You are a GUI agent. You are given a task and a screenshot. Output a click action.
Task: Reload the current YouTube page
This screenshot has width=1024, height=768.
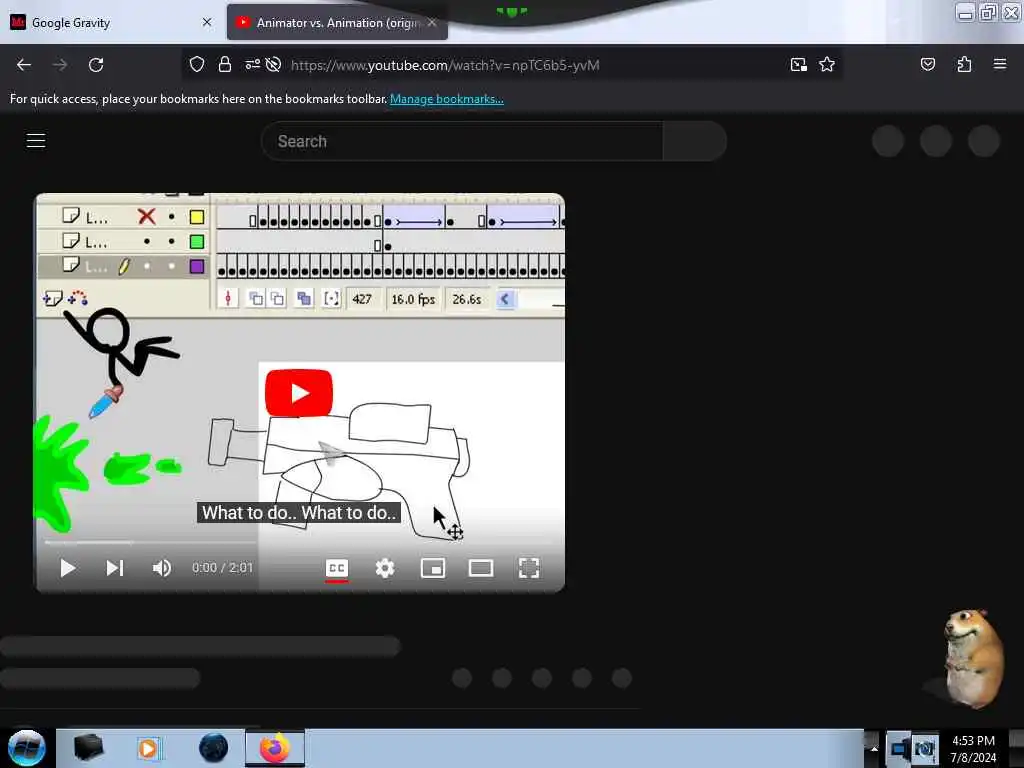point(96,65)
